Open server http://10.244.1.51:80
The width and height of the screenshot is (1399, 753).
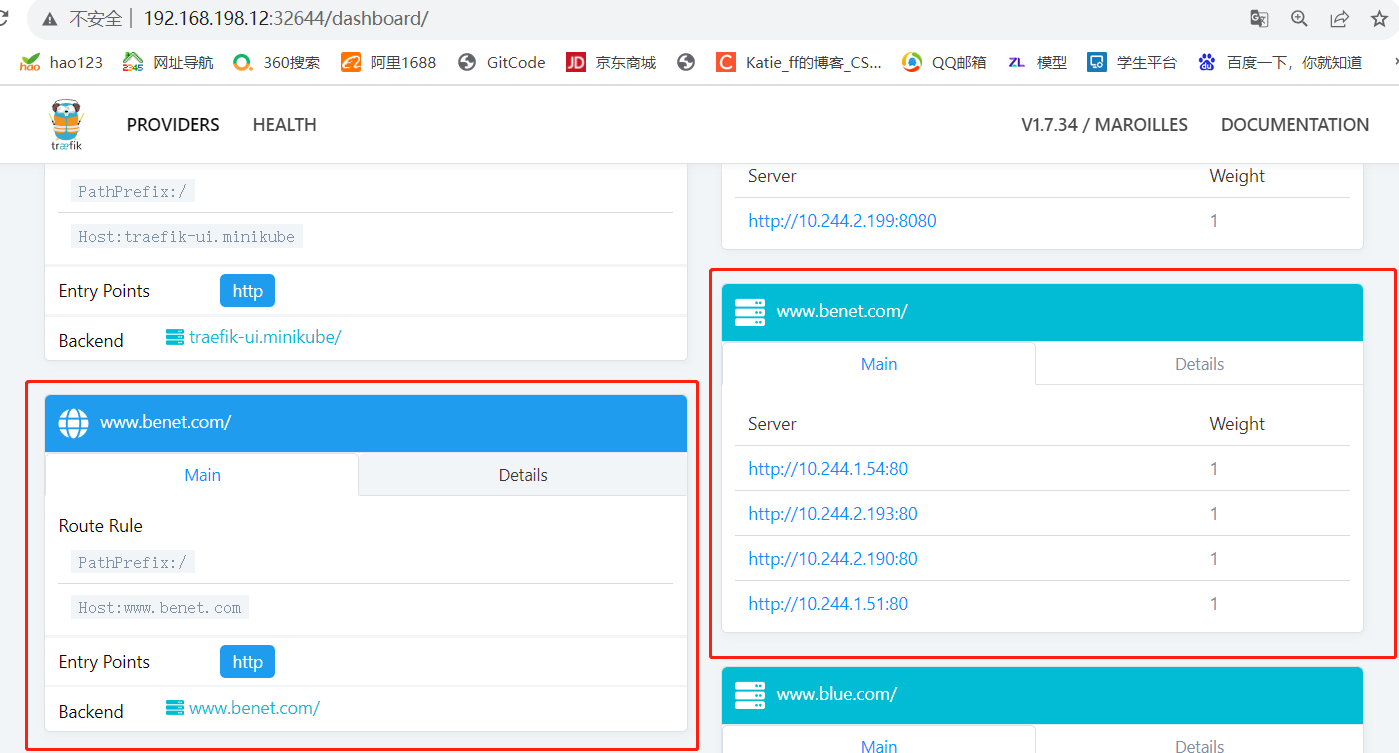pyautogui.click(x=828, y=604)
